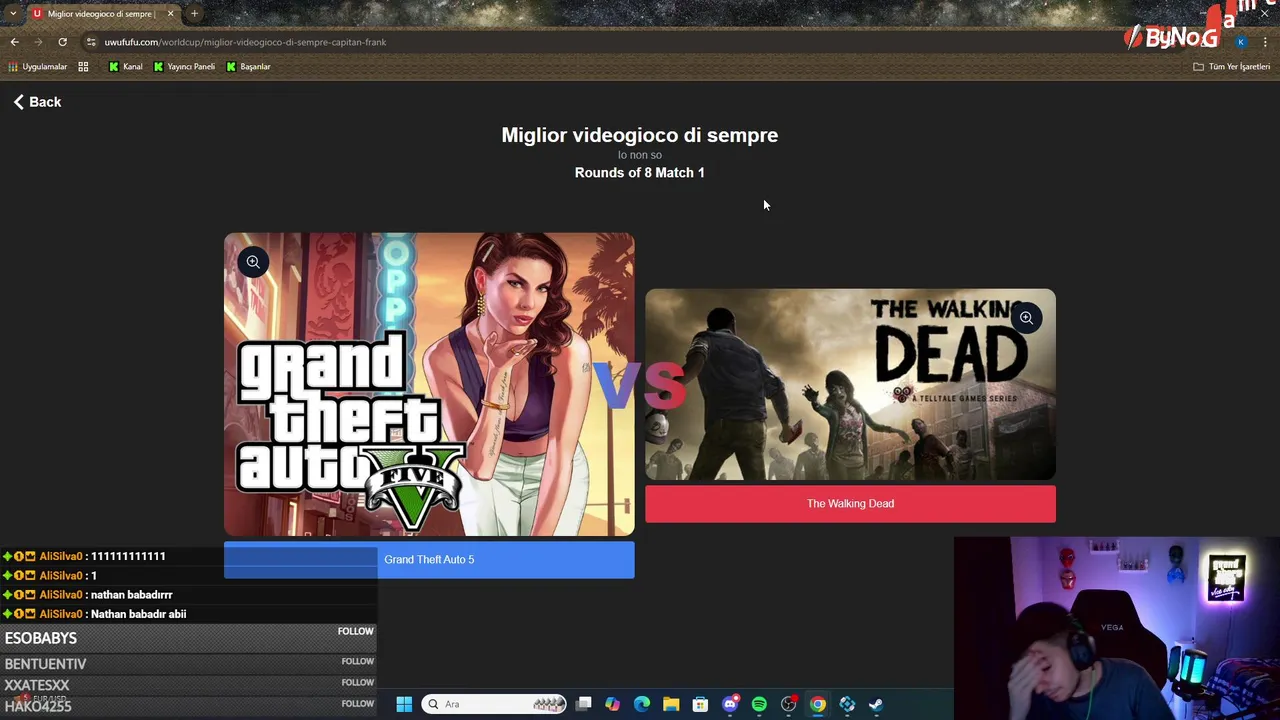Open Microsoft Edge from the taskbar
Viewport: 1280px width, 720px height.
pos(642,705)
